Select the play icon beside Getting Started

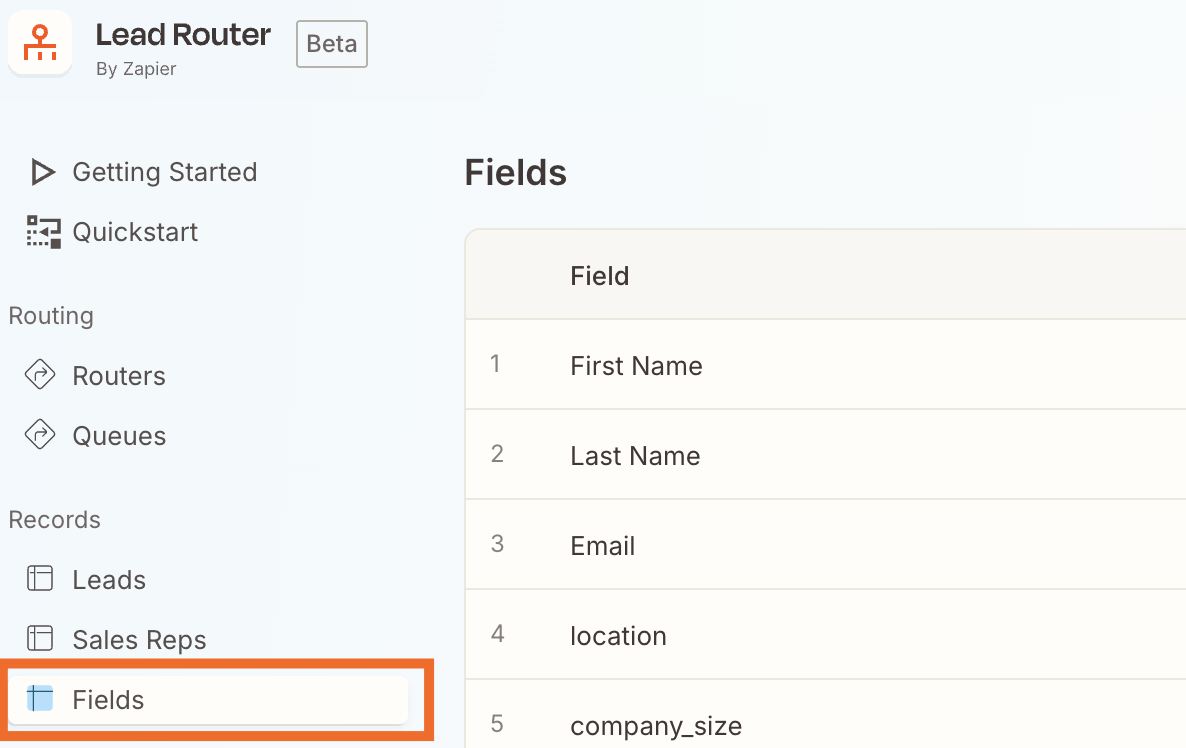(41, 171)
